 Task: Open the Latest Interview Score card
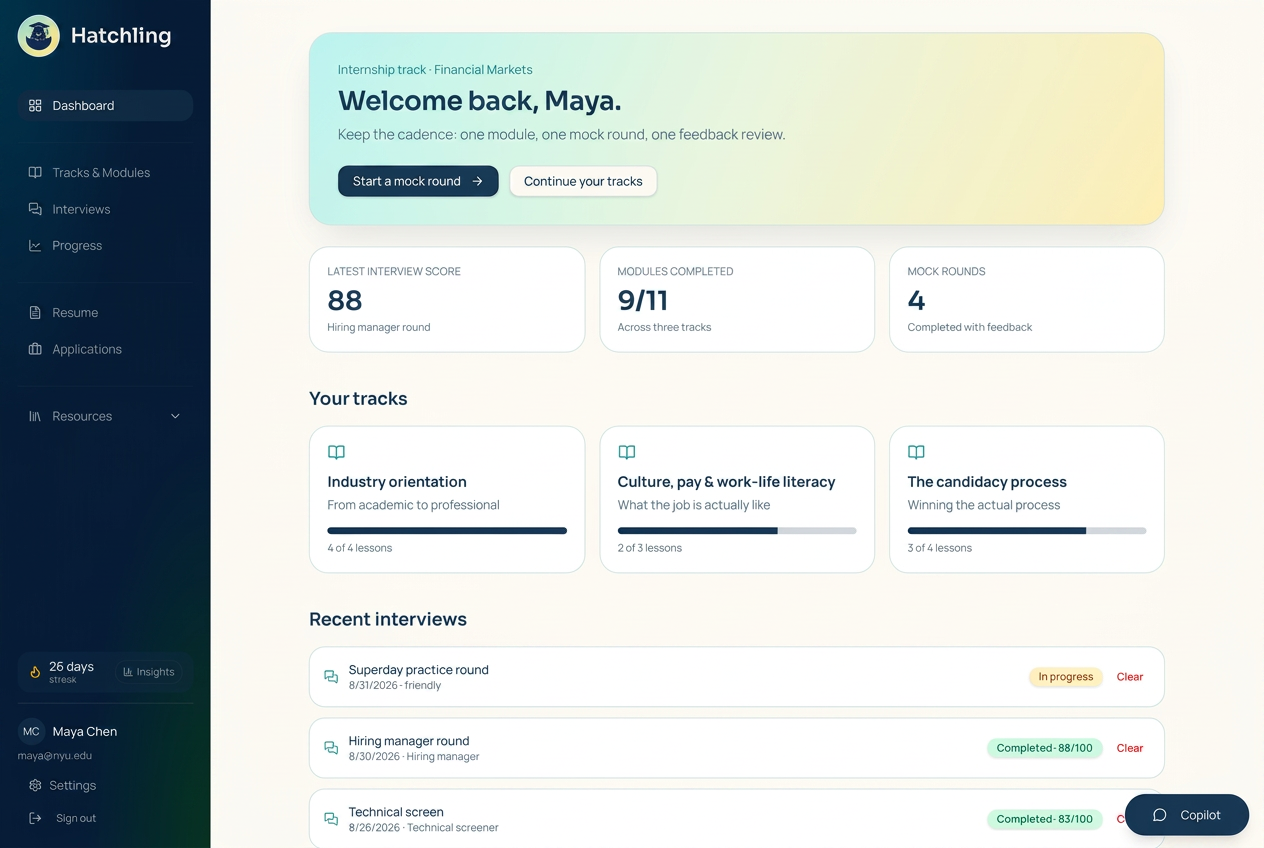click(x=447, y=300)
